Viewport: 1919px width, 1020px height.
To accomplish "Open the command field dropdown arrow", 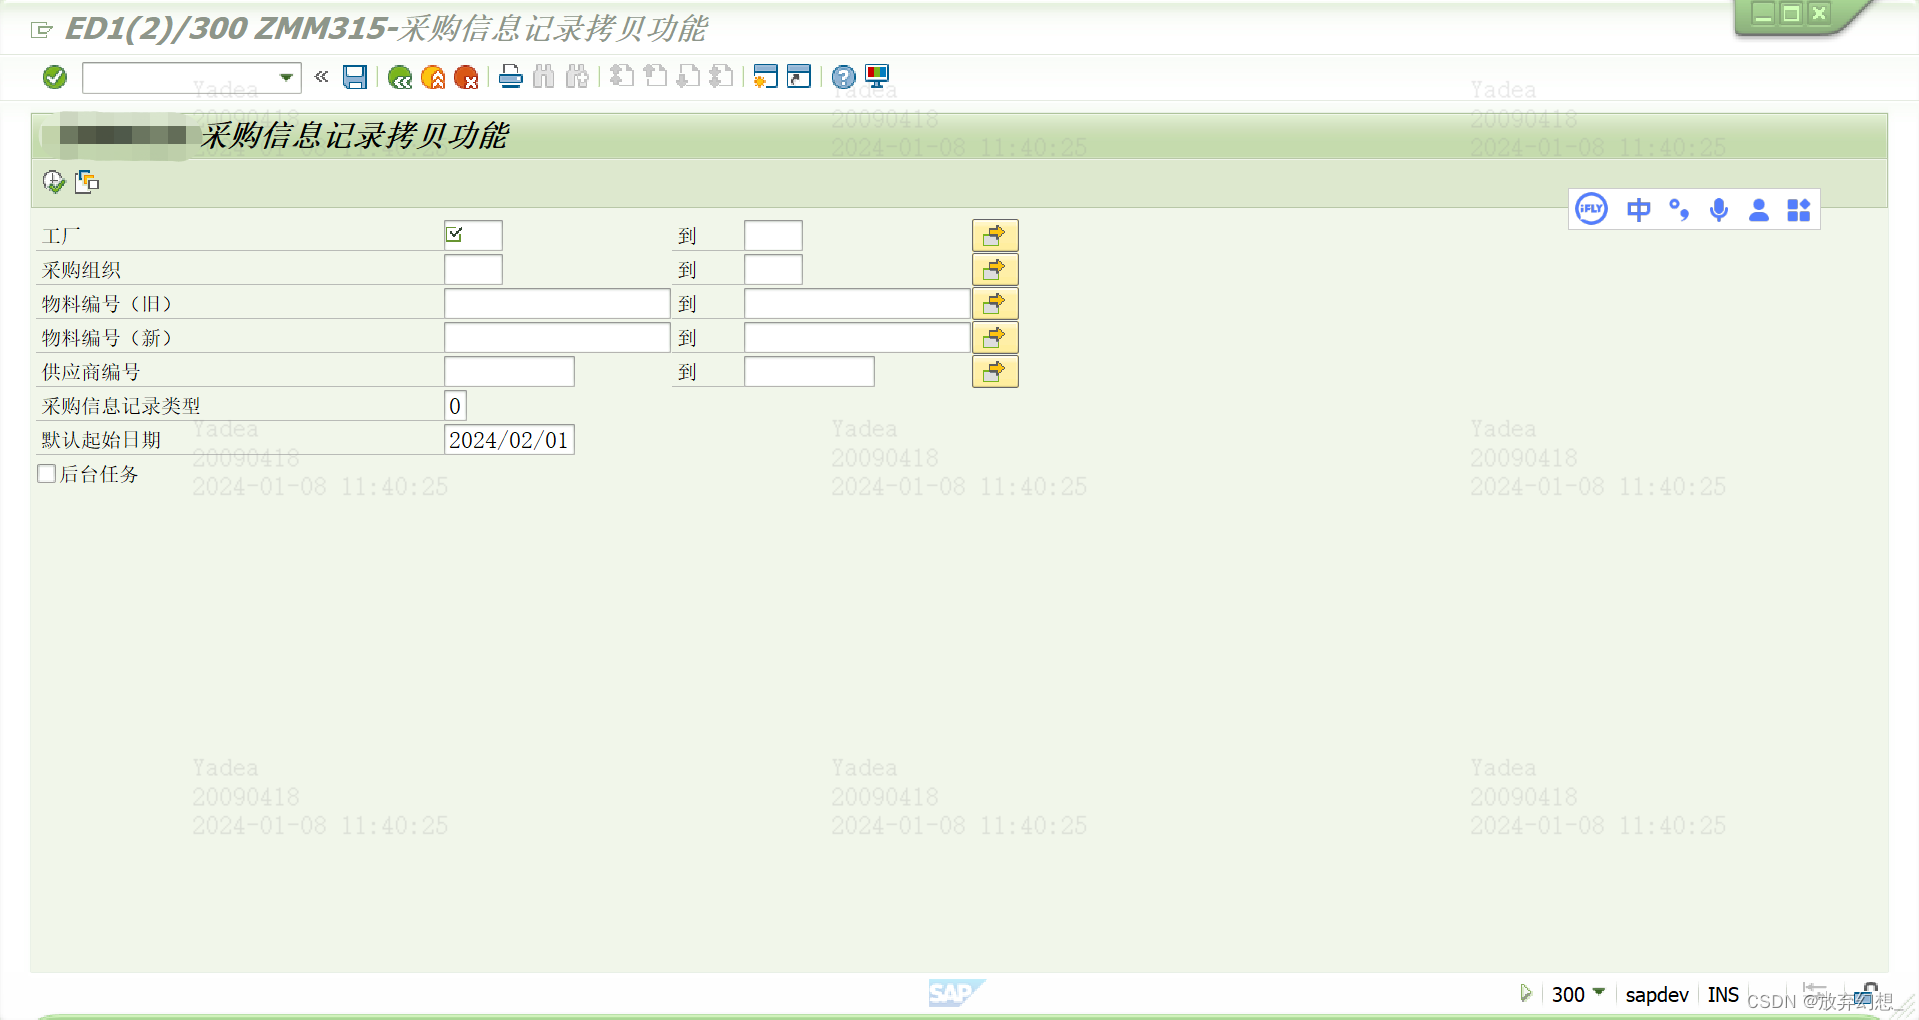I will pyautogui.click(x=286, y=77).
